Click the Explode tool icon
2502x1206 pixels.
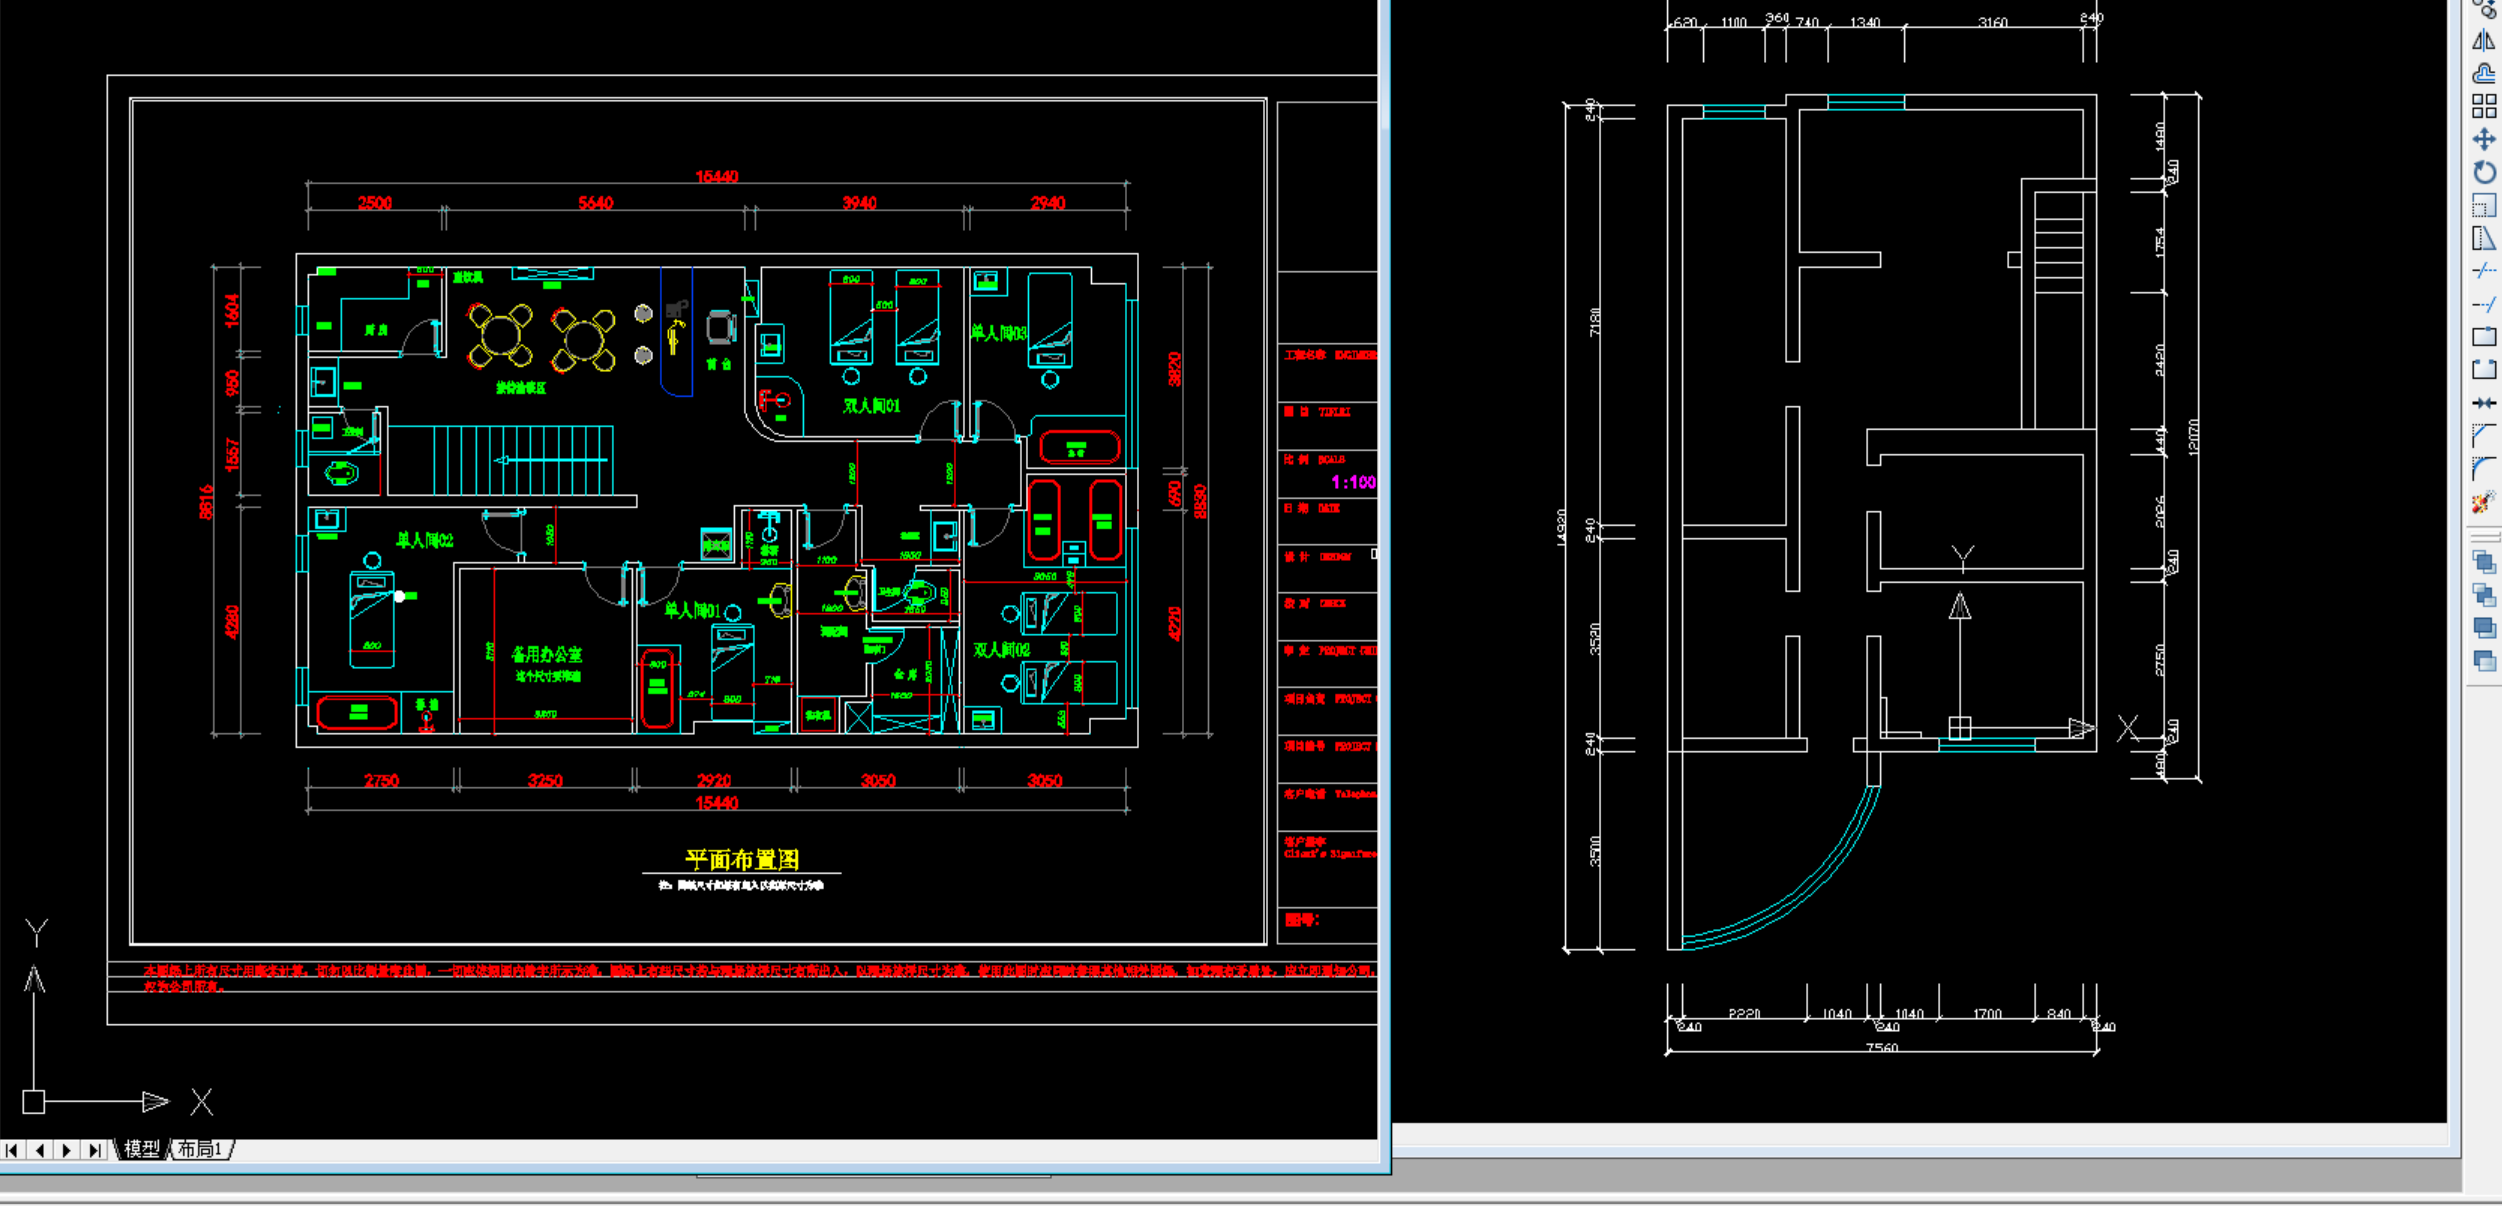tap(2483, 502)
